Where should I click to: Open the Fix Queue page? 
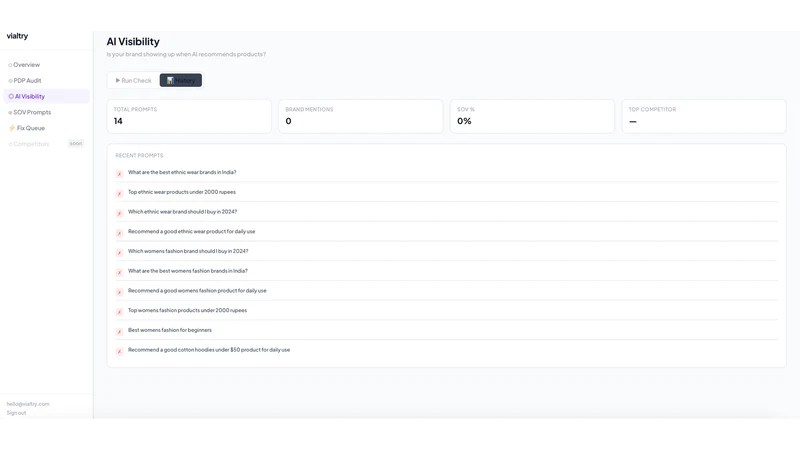click(46, 128)
